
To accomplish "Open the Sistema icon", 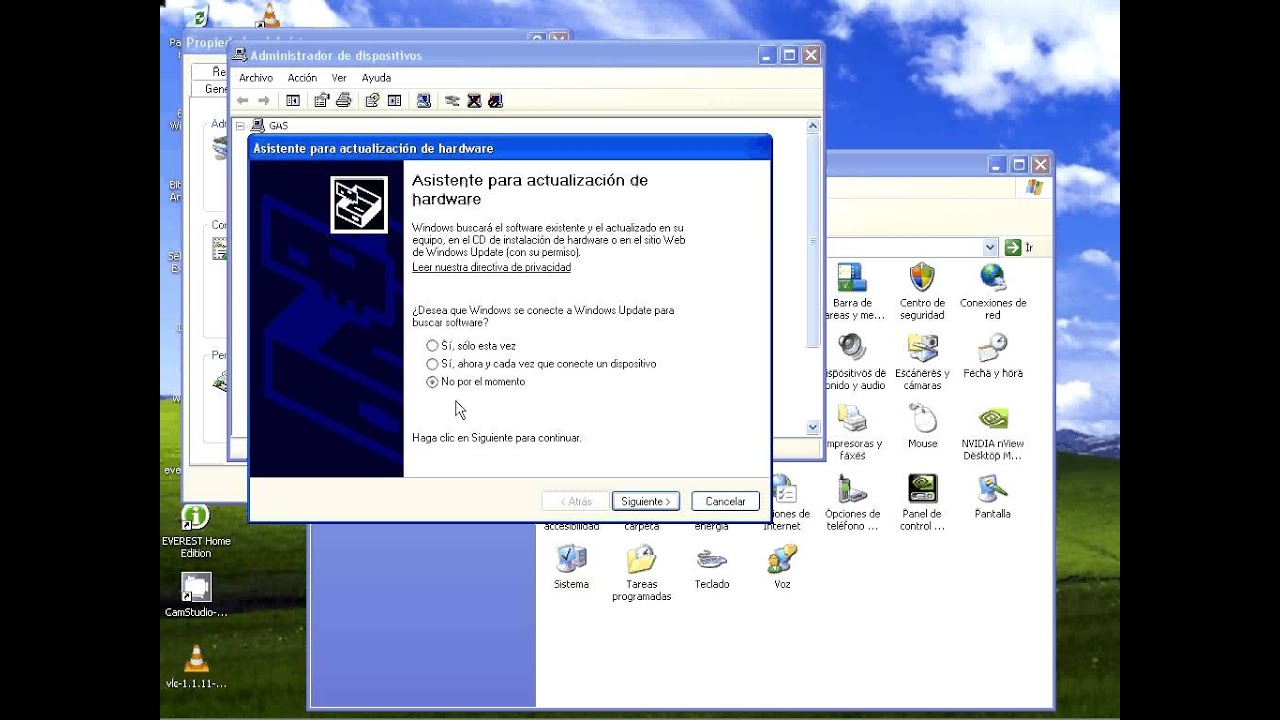I will [571, 566].
